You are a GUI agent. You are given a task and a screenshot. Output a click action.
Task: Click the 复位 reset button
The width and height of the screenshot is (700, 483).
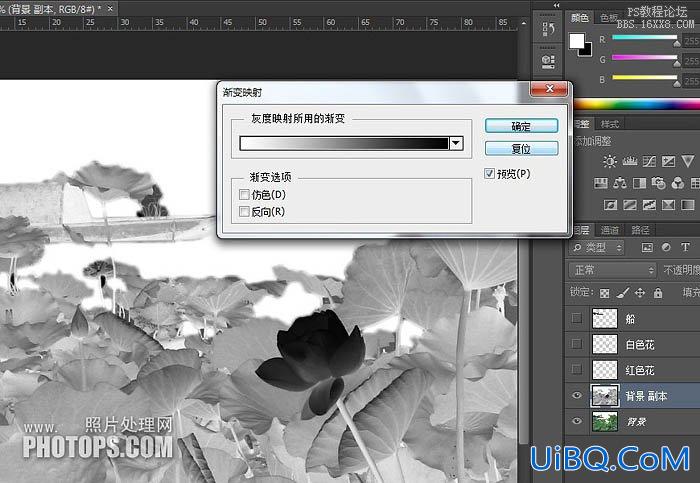521,148
